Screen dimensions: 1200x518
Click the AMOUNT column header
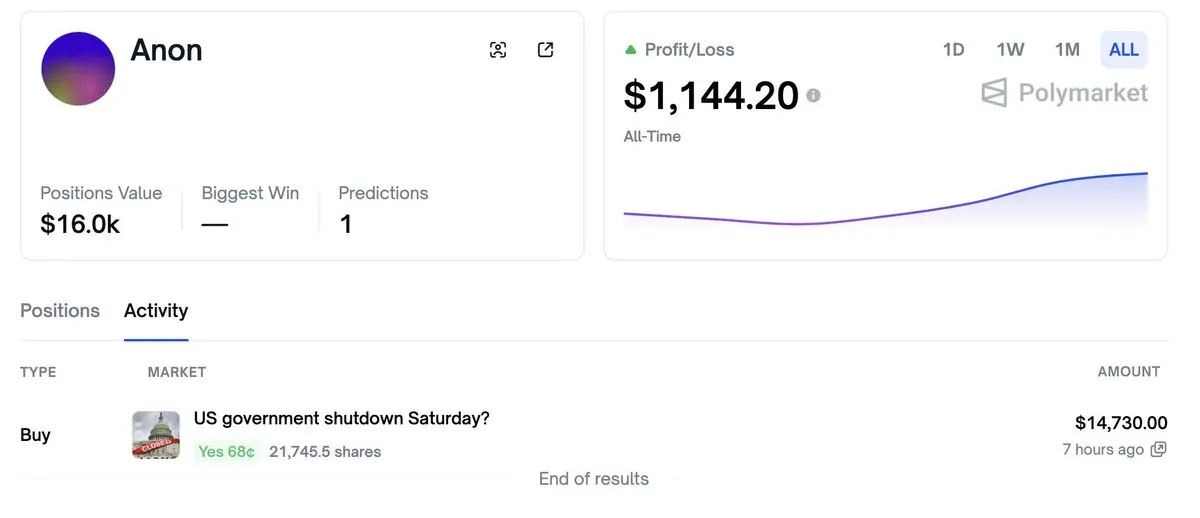click(x=1128, y=372)
